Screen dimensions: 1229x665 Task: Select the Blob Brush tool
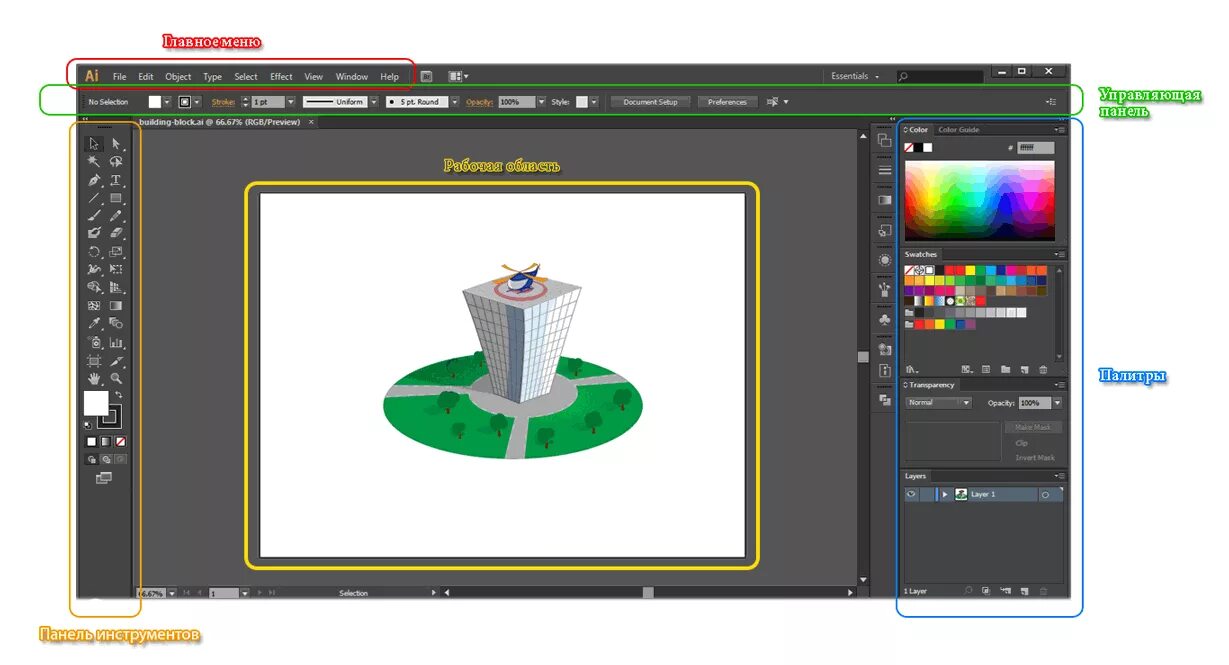click(94, 233)
